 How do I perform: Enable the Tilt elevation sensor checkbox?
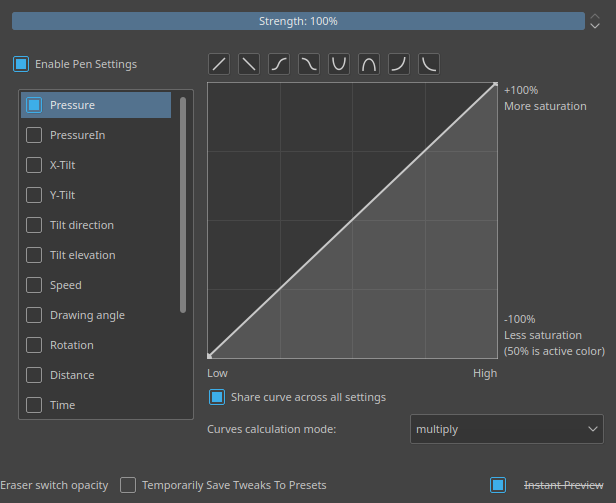34,255
